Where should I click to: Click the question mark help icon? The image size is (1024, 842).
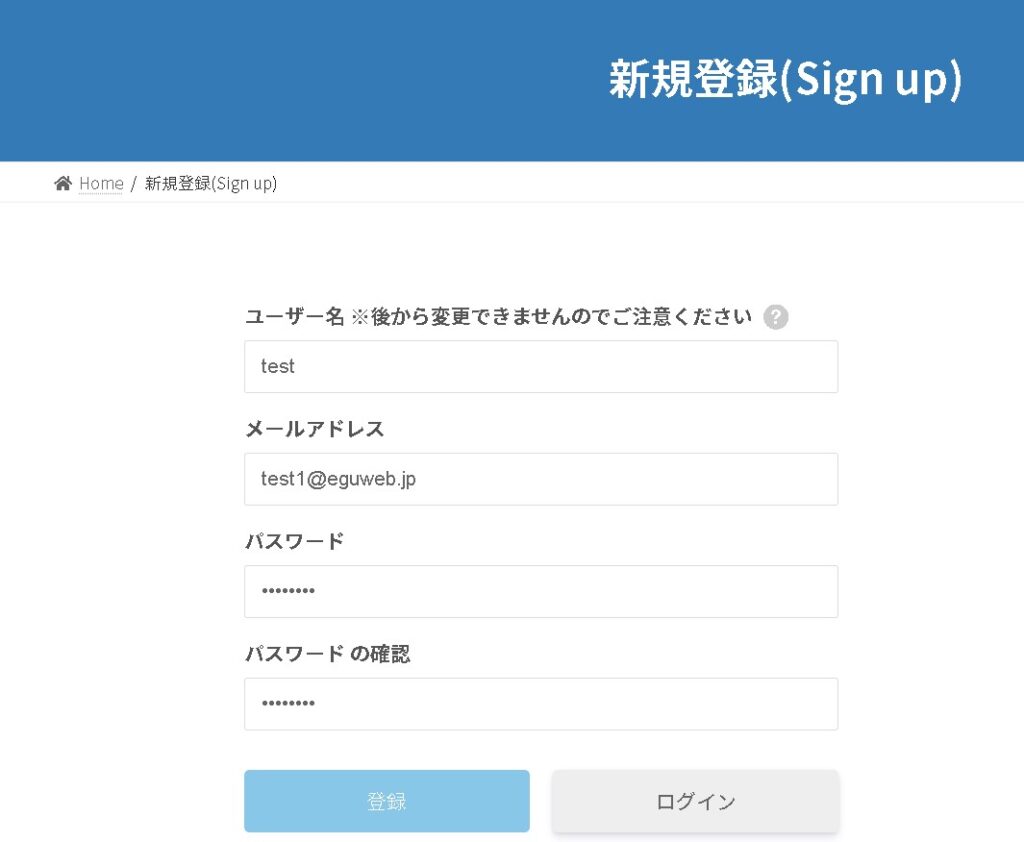pos(776,318)
